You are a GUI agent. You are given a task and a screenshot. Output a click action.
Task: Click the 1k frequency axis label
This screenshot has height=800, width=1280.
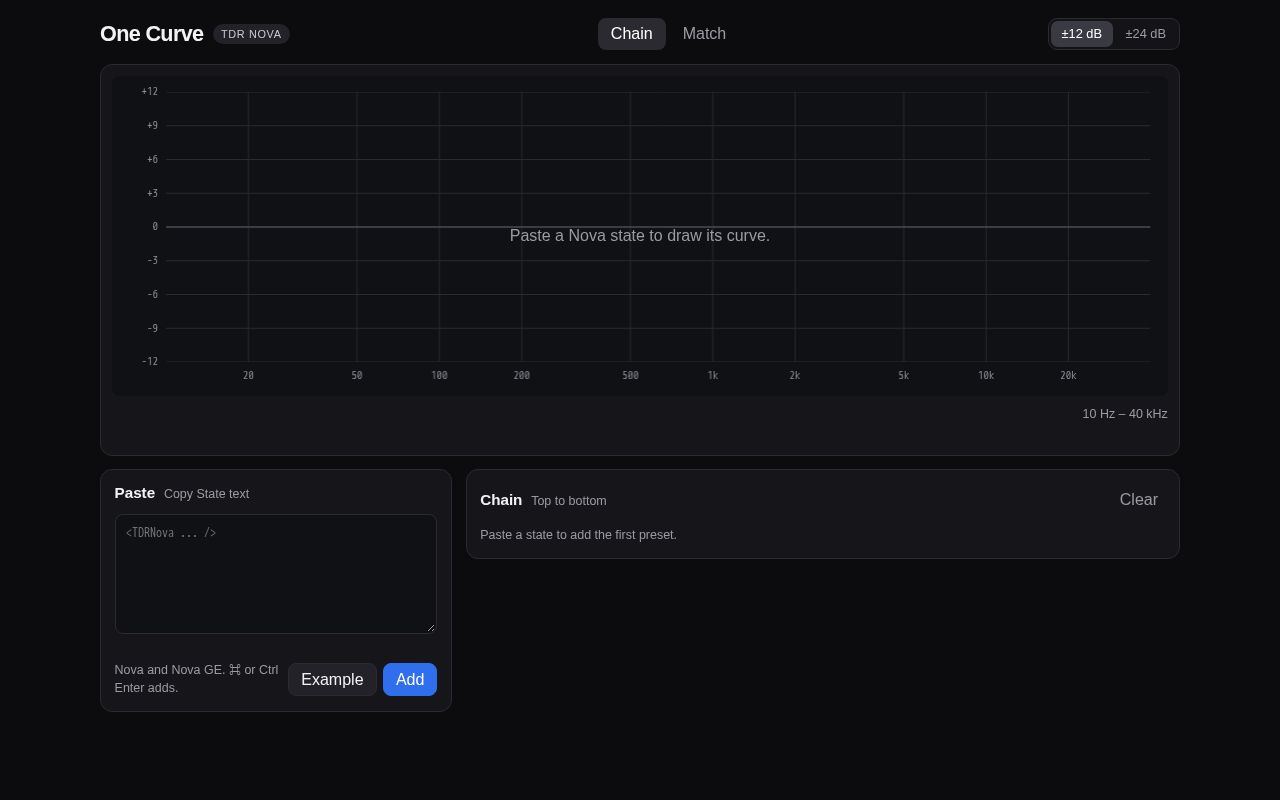713,376
